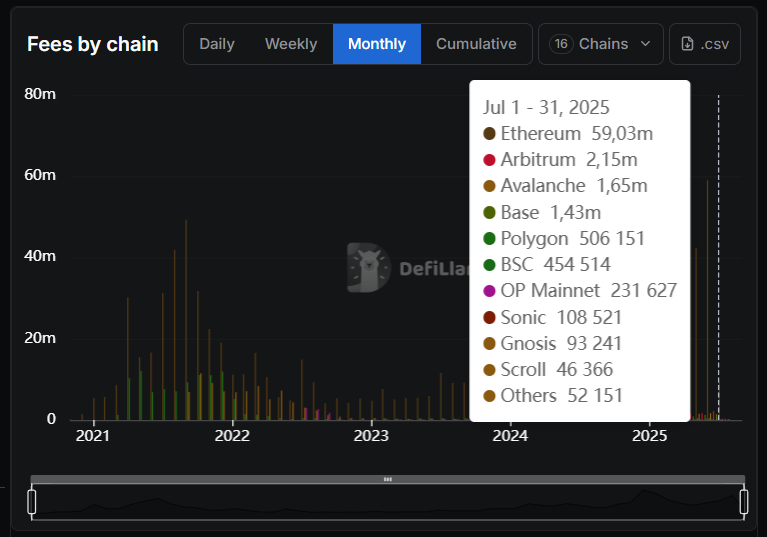
Task: Click the 16 chain count badge
Action: point(561,44)
